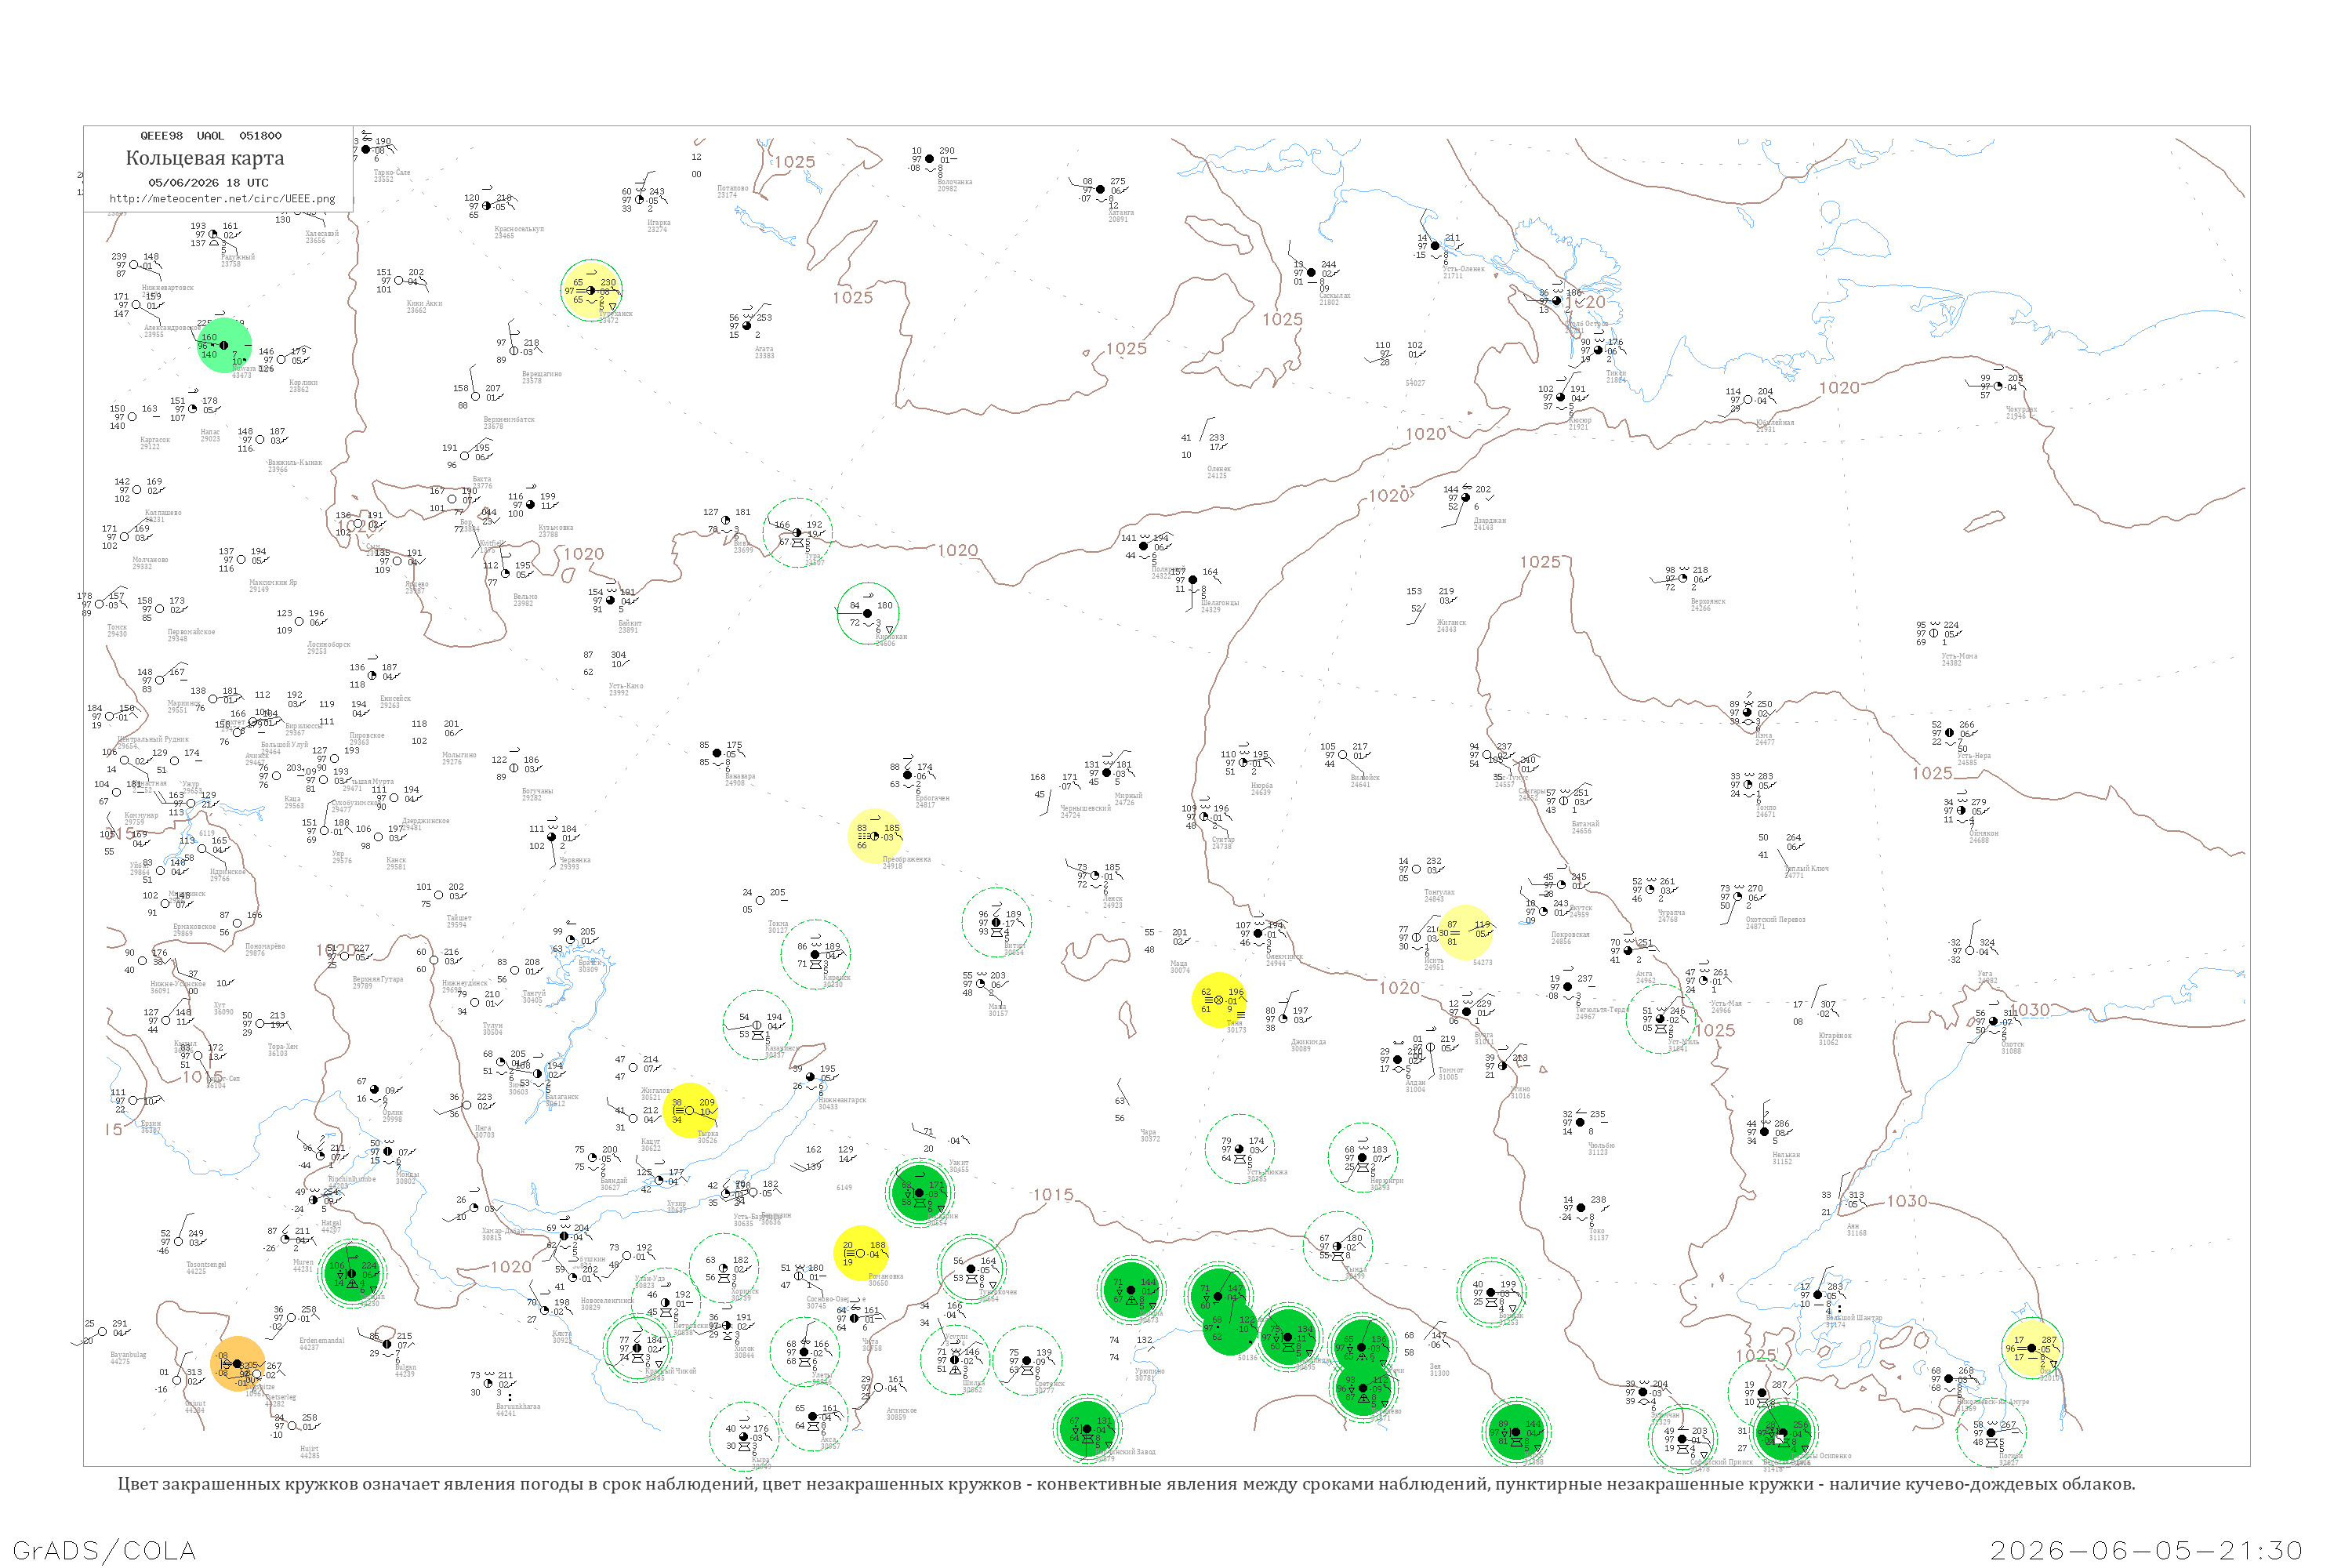Open the meteocenter.net/circ/UEEE.png URL

coord(222,199)
